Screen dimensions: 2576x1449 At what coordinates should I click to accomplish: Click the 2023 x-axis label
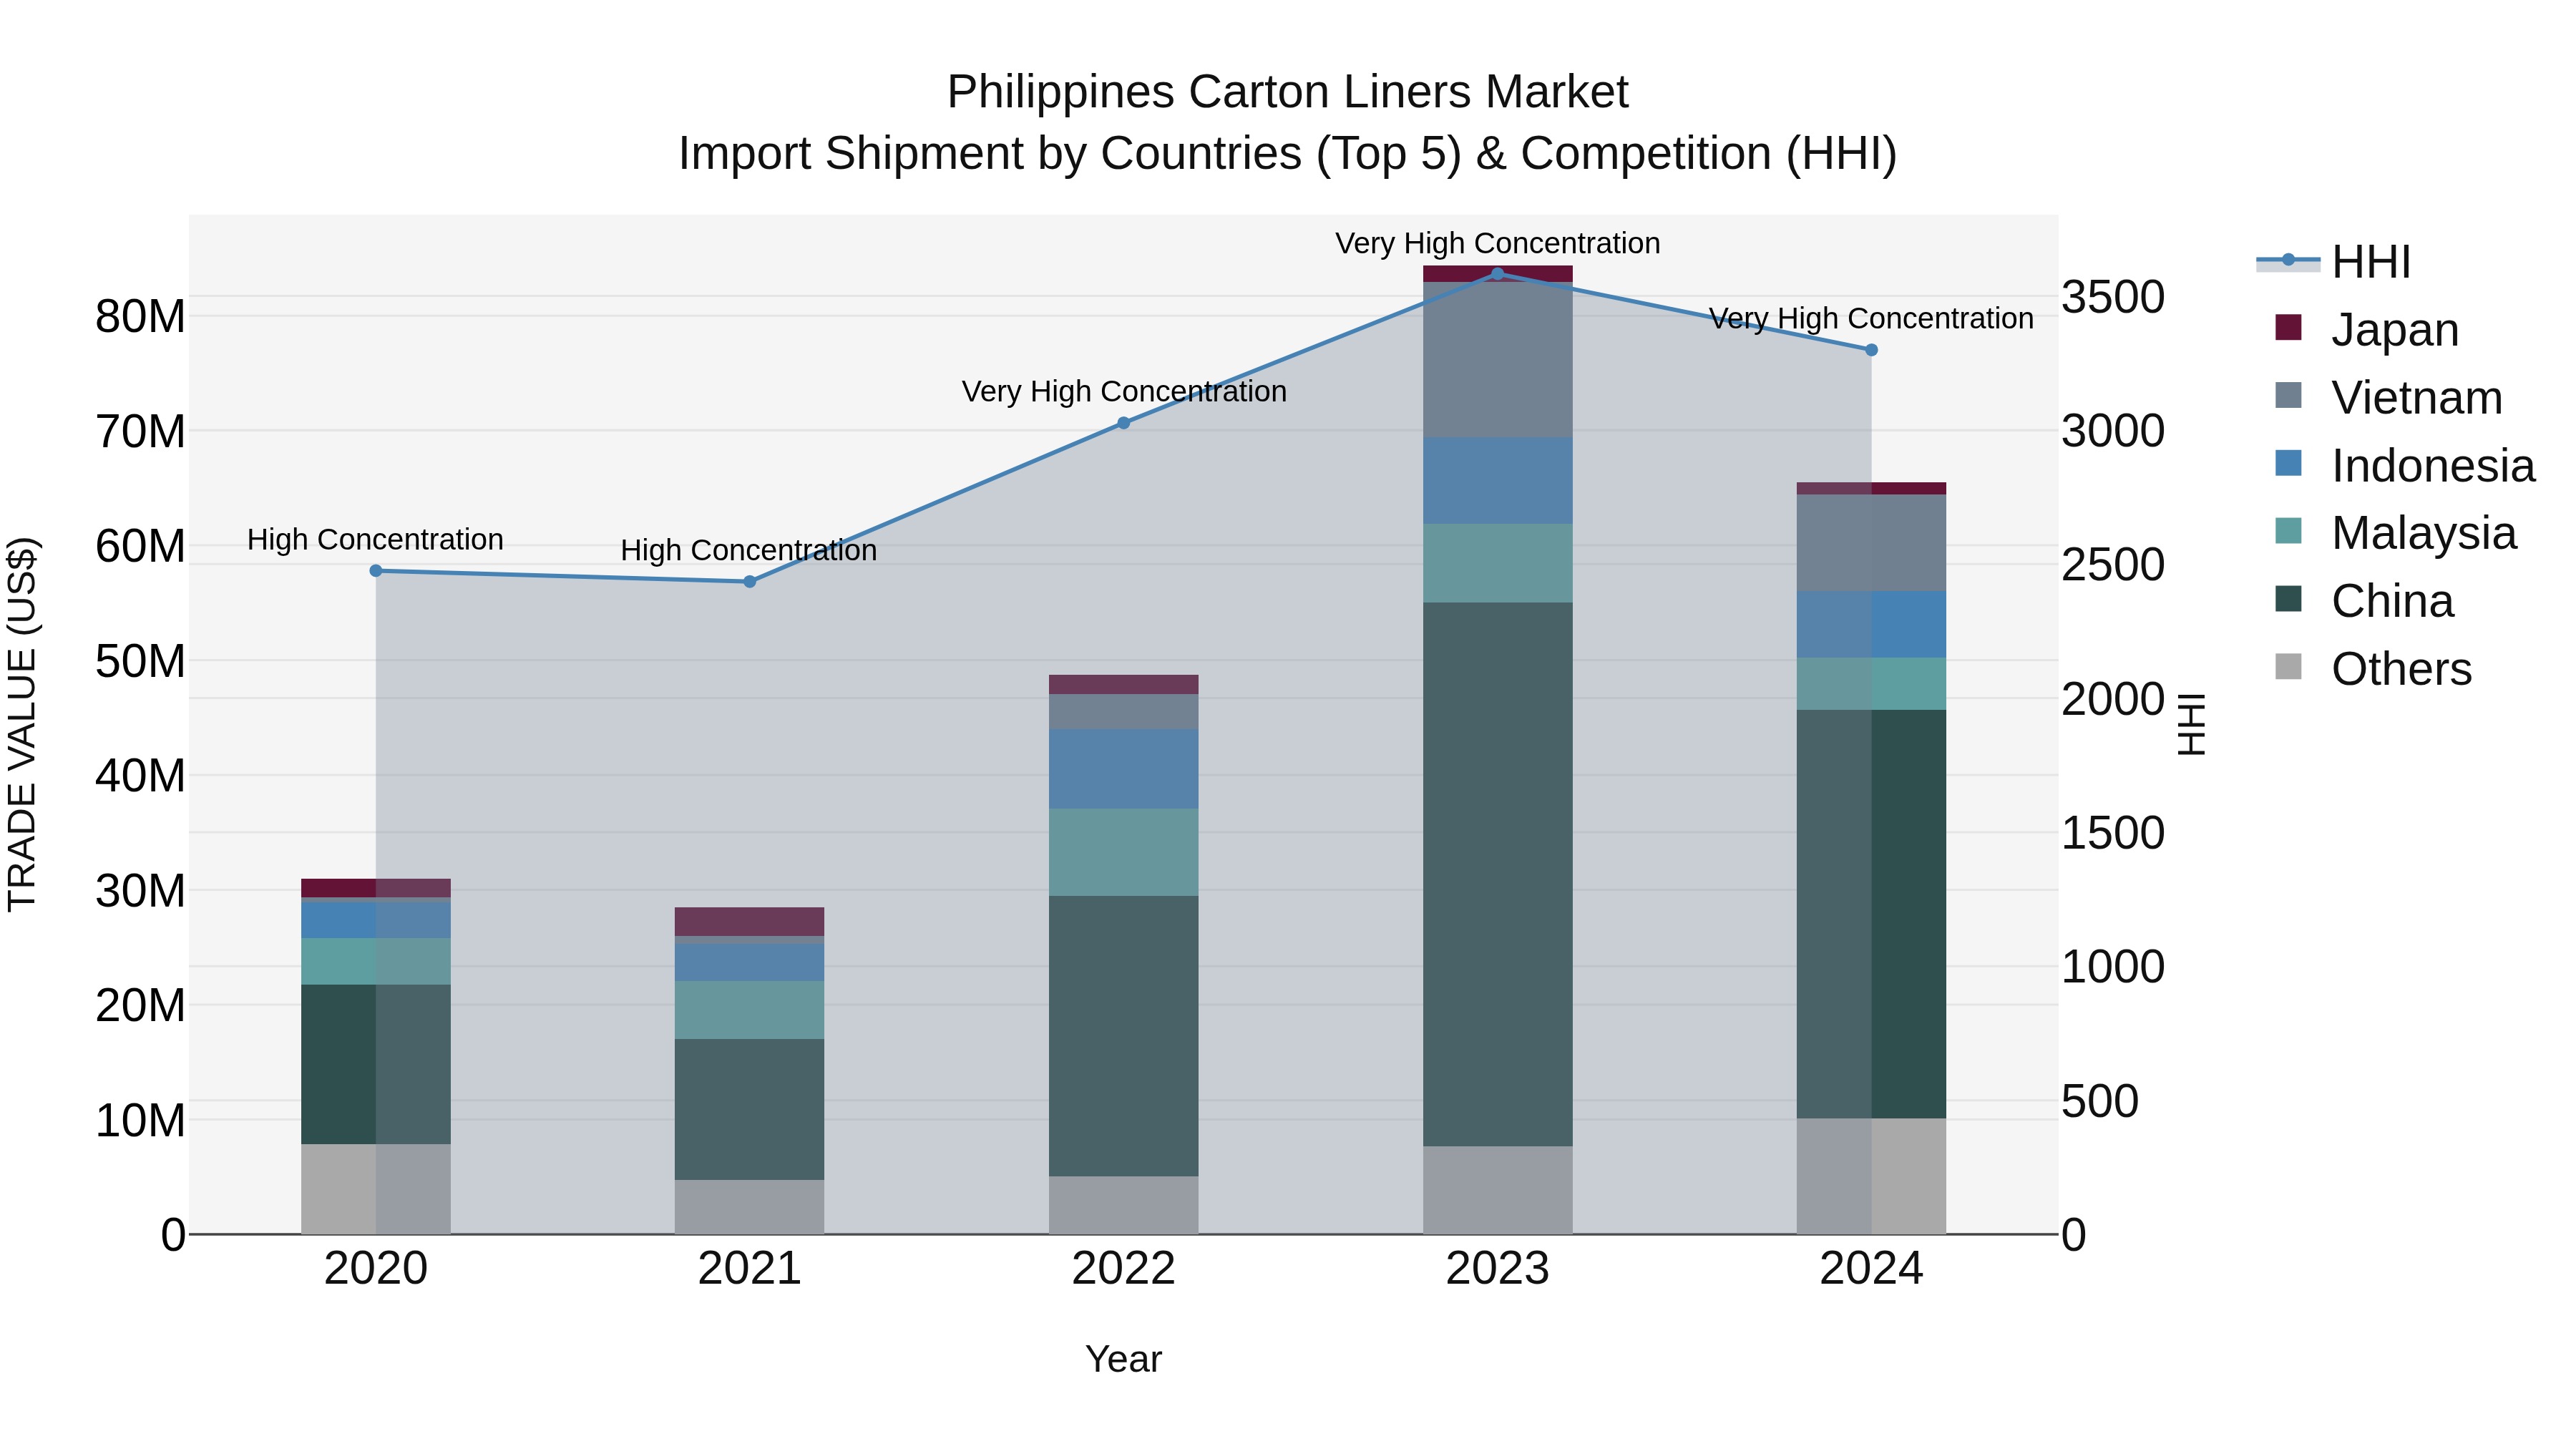coord(1498,1269)
